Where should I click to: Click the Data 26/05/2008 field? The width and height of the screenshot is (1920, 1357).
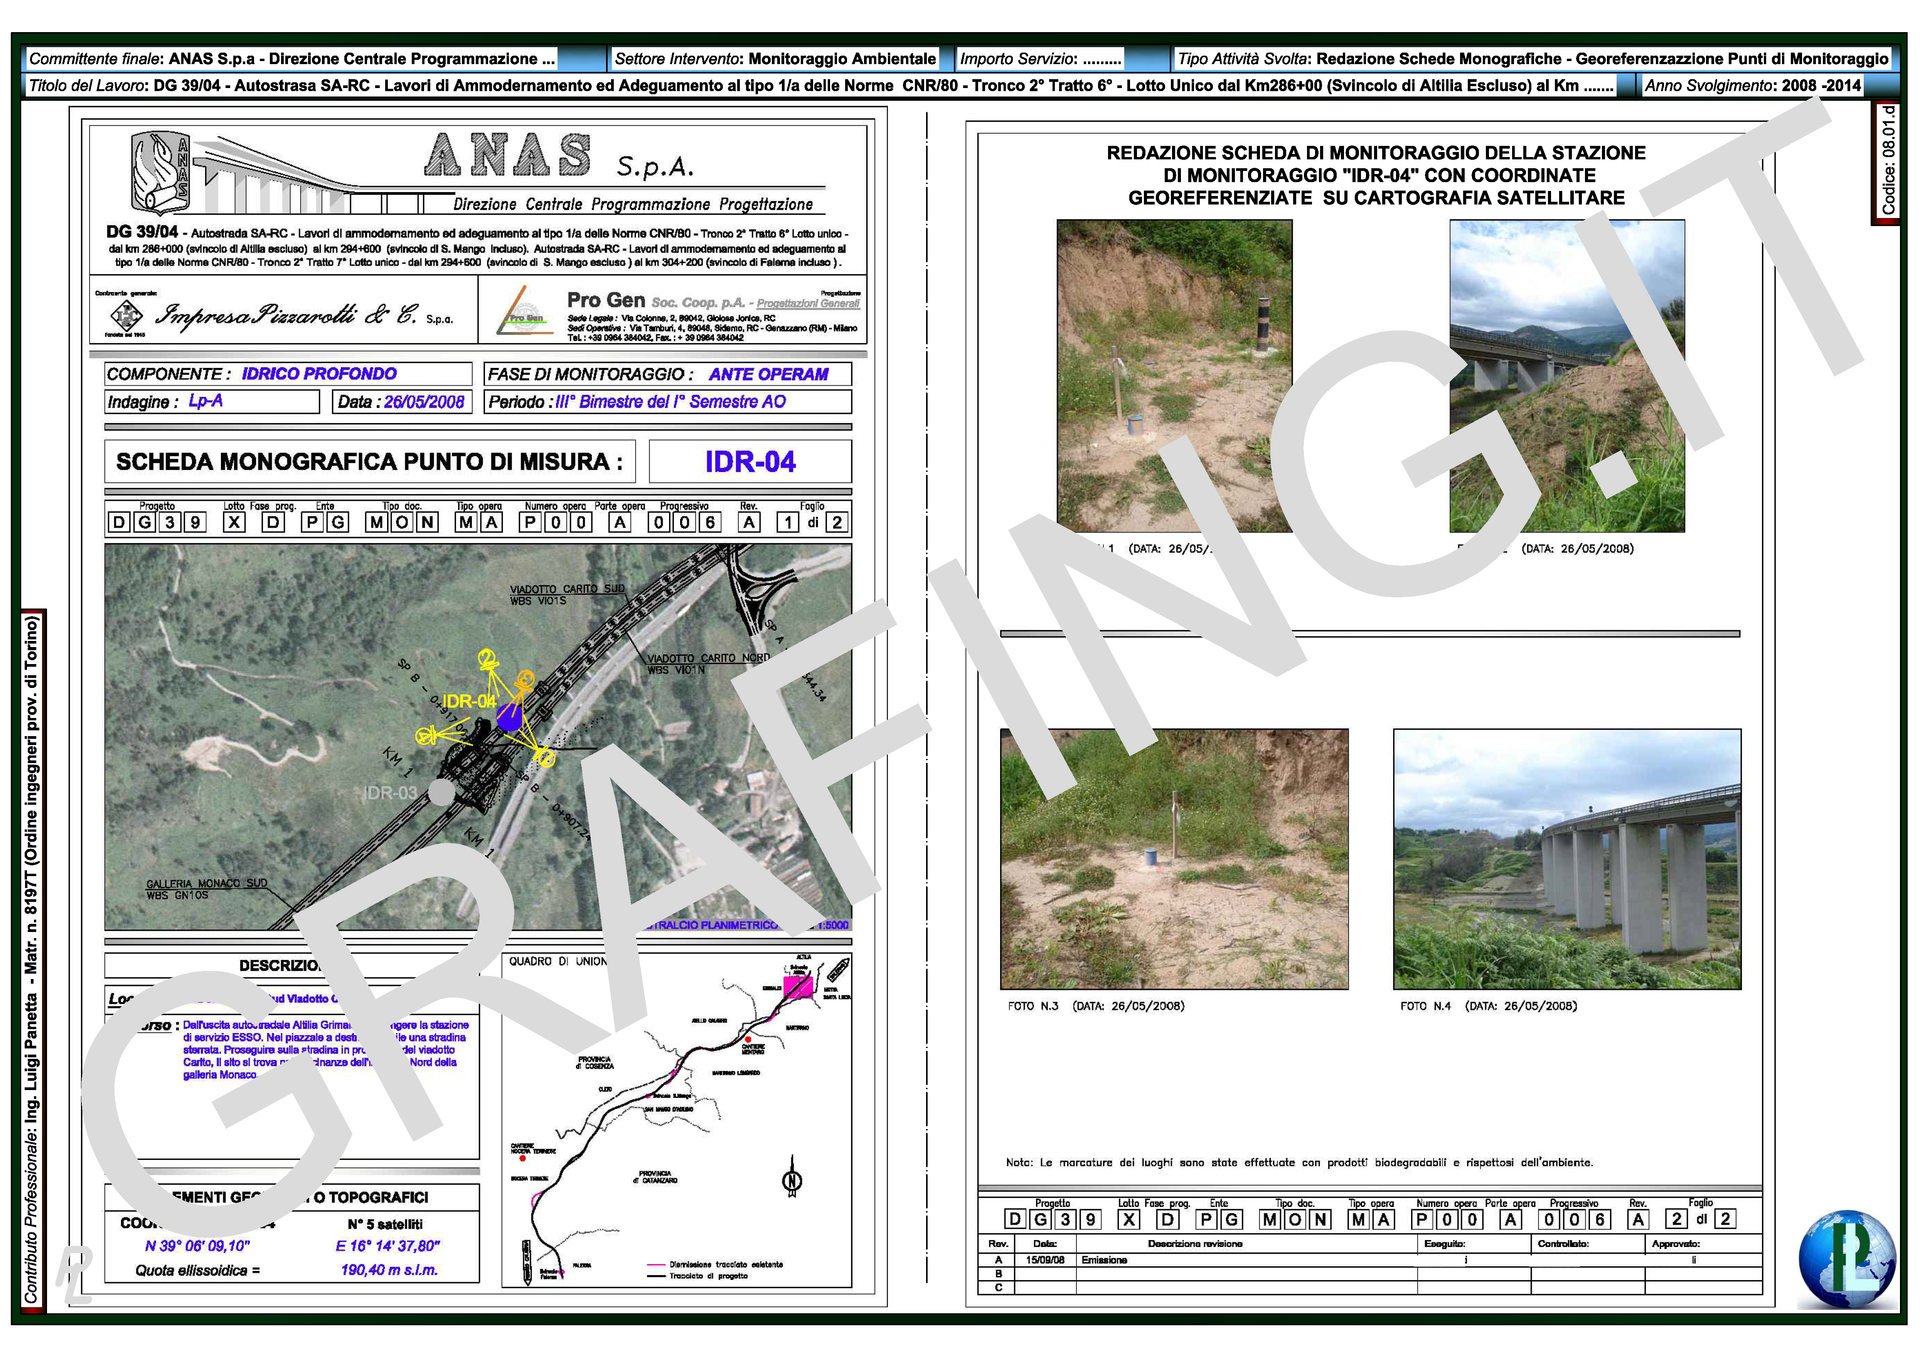[x=402, y=402]
